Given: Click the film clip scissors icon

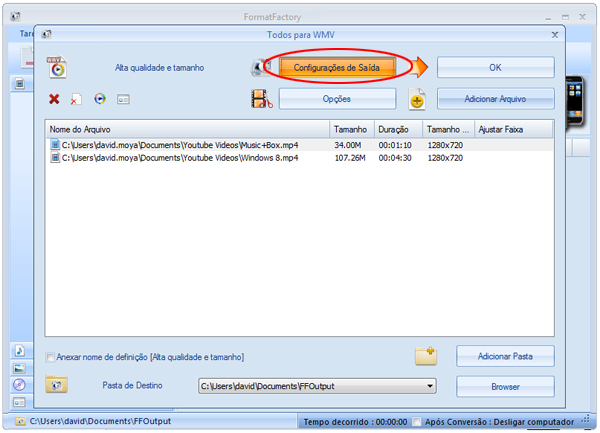Looking at the screenshot, I should click(262, 99).
